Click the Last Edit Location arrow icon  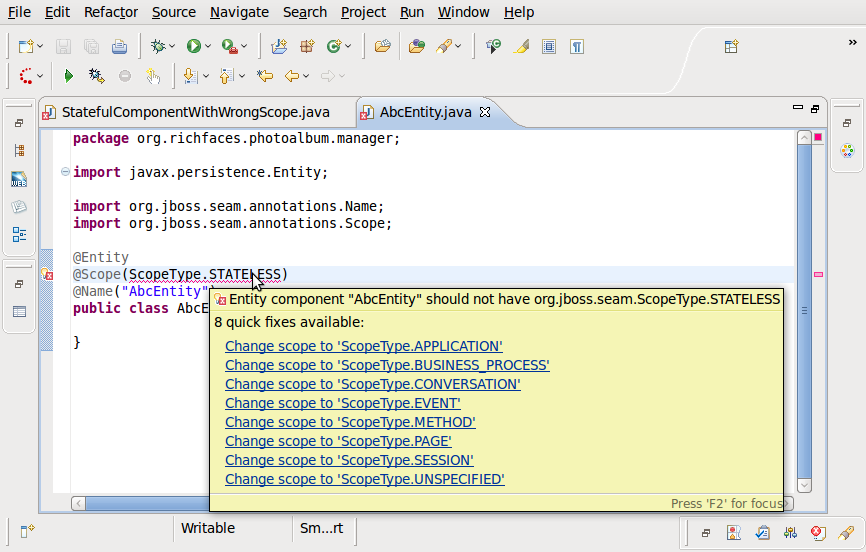coord(265,76)
